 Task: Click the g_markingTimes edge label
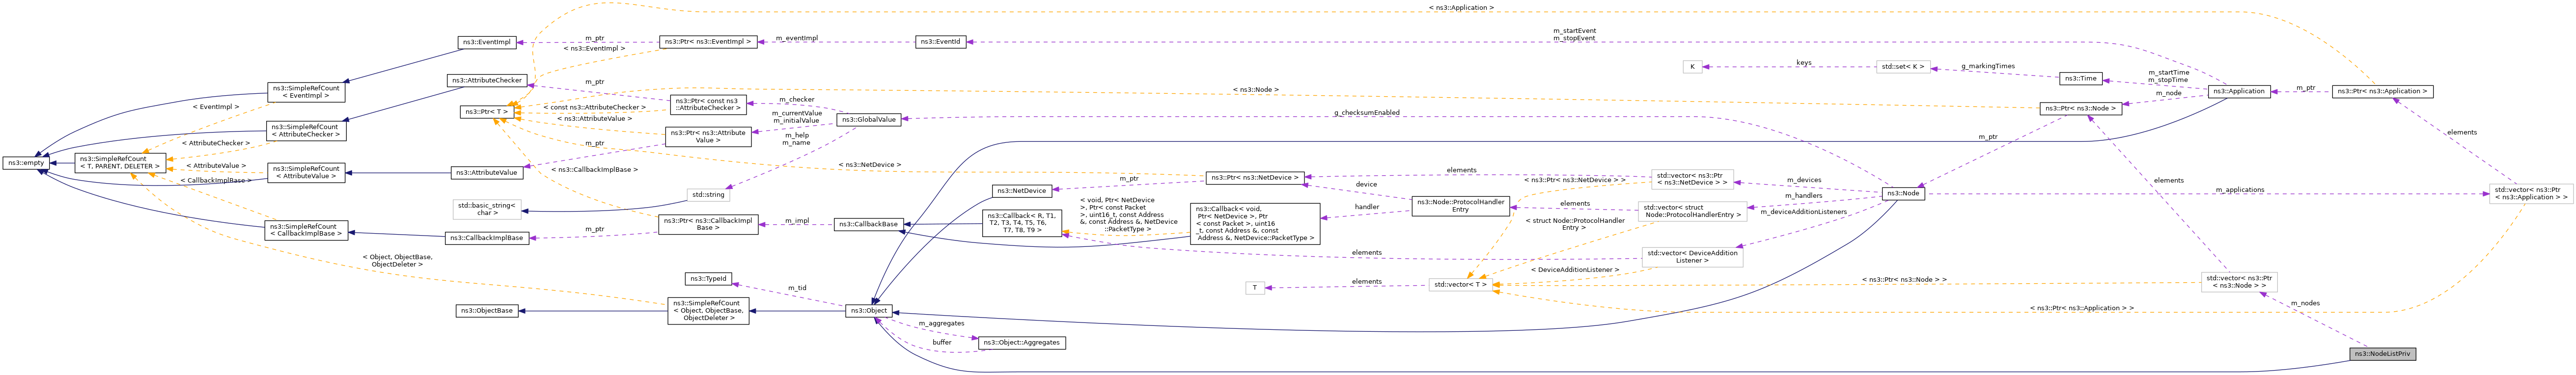pos(1987,66)
